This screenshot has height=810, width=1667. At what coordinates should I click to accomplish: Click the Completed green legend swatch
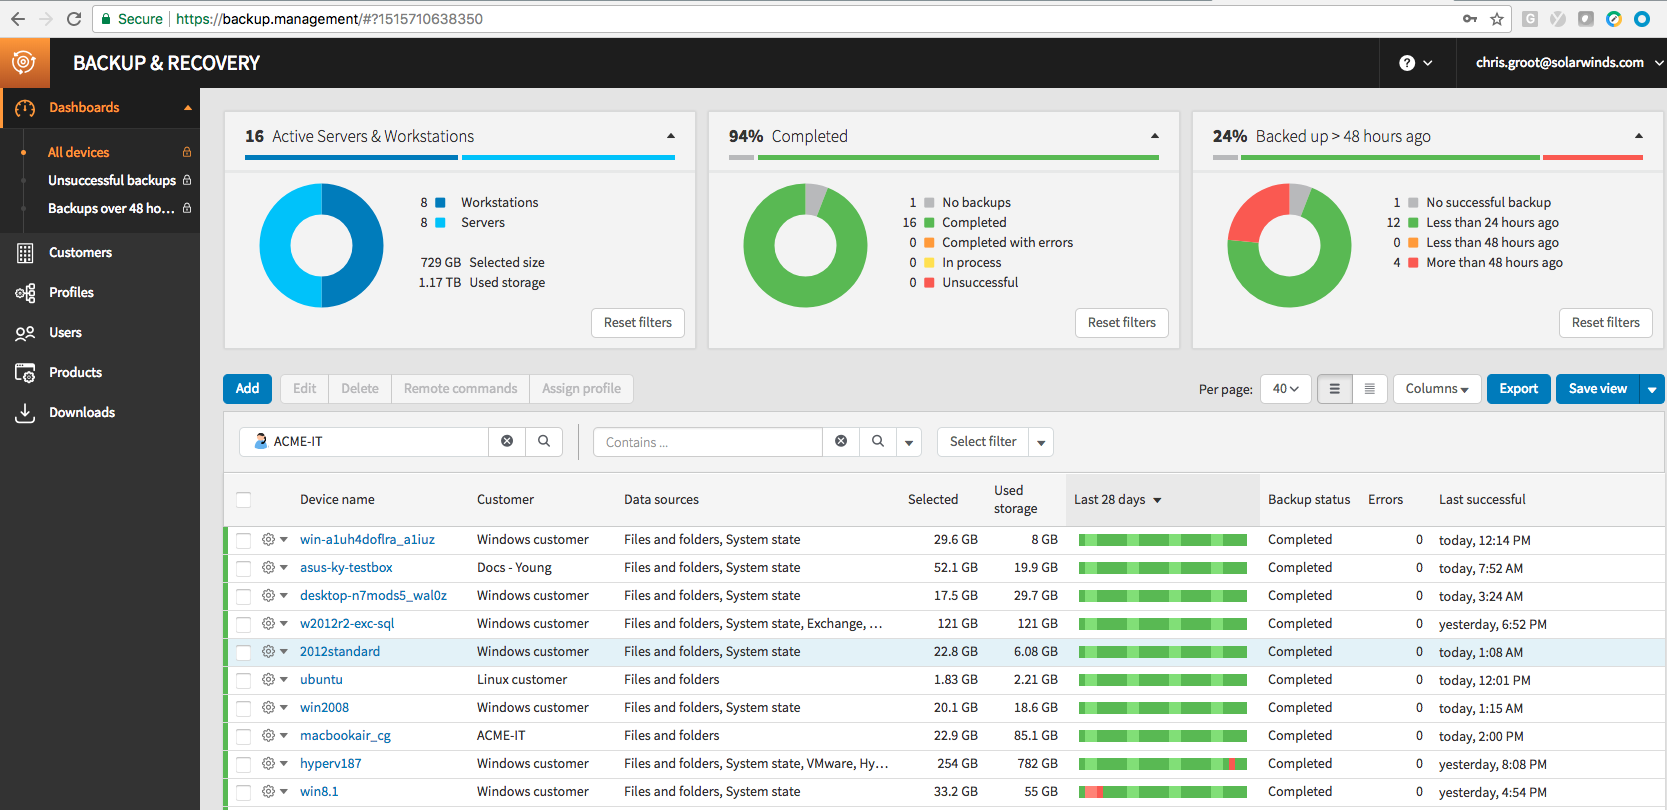click(929, 223)
